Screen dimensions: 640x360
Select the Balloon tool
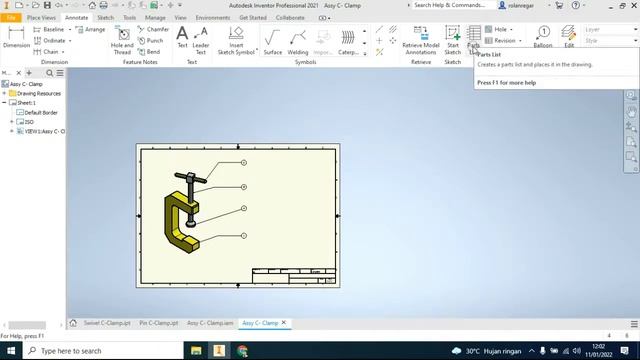pyautogui.click(x=543, y=37)
